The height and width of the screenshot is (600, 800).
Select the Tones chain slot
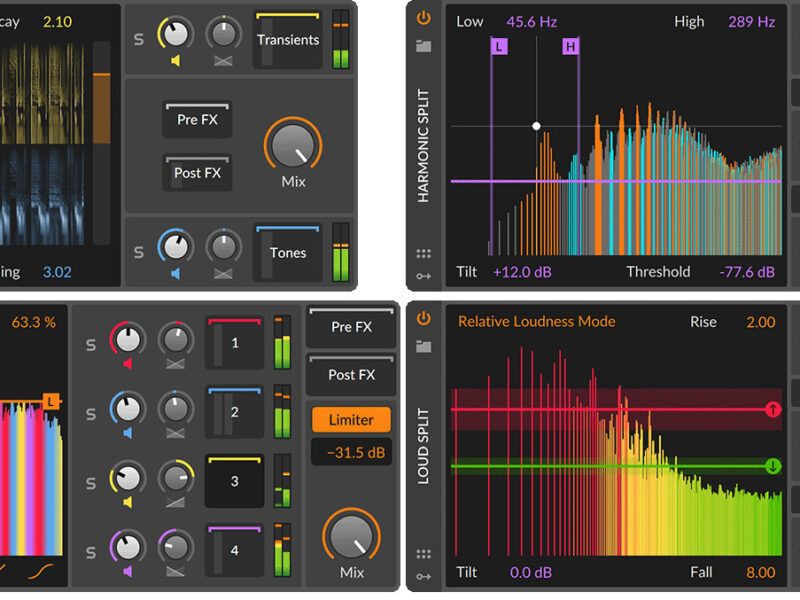pyautogui.click(x=288, y=253)
